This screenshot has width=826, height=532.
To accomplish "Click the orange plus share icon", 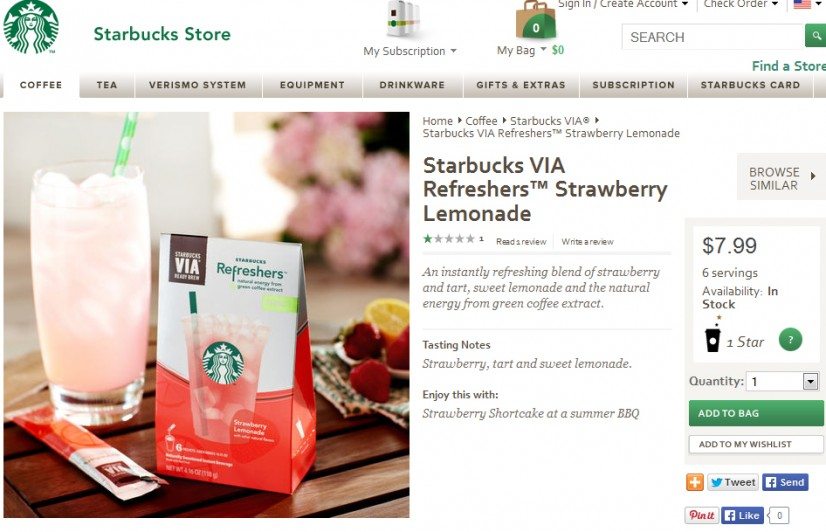I will coord(695,482).
